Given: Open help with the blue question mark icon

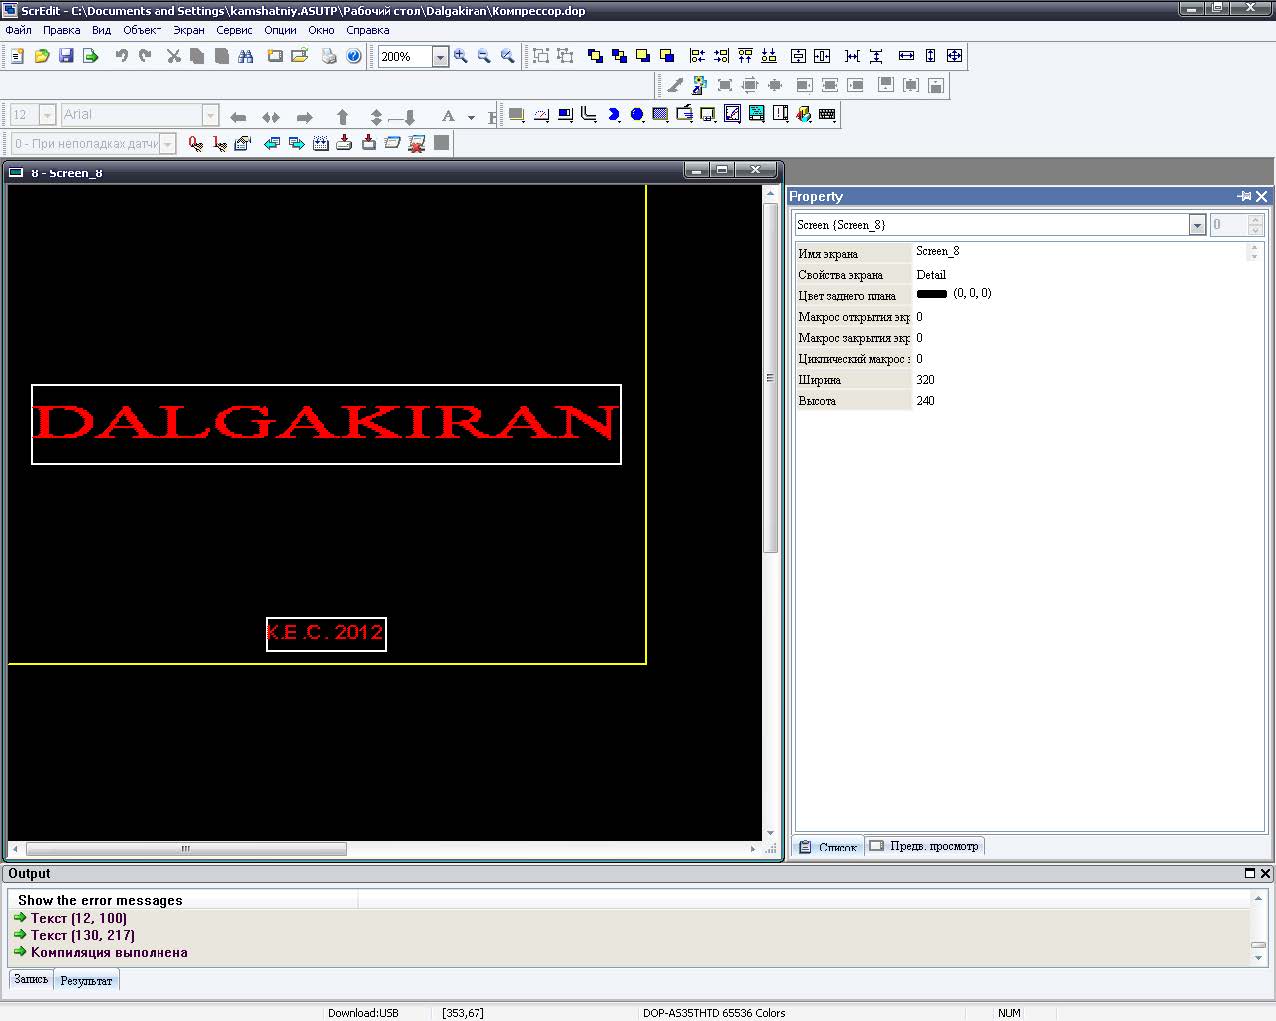Looking at the screenshot, I should (353, 56).
